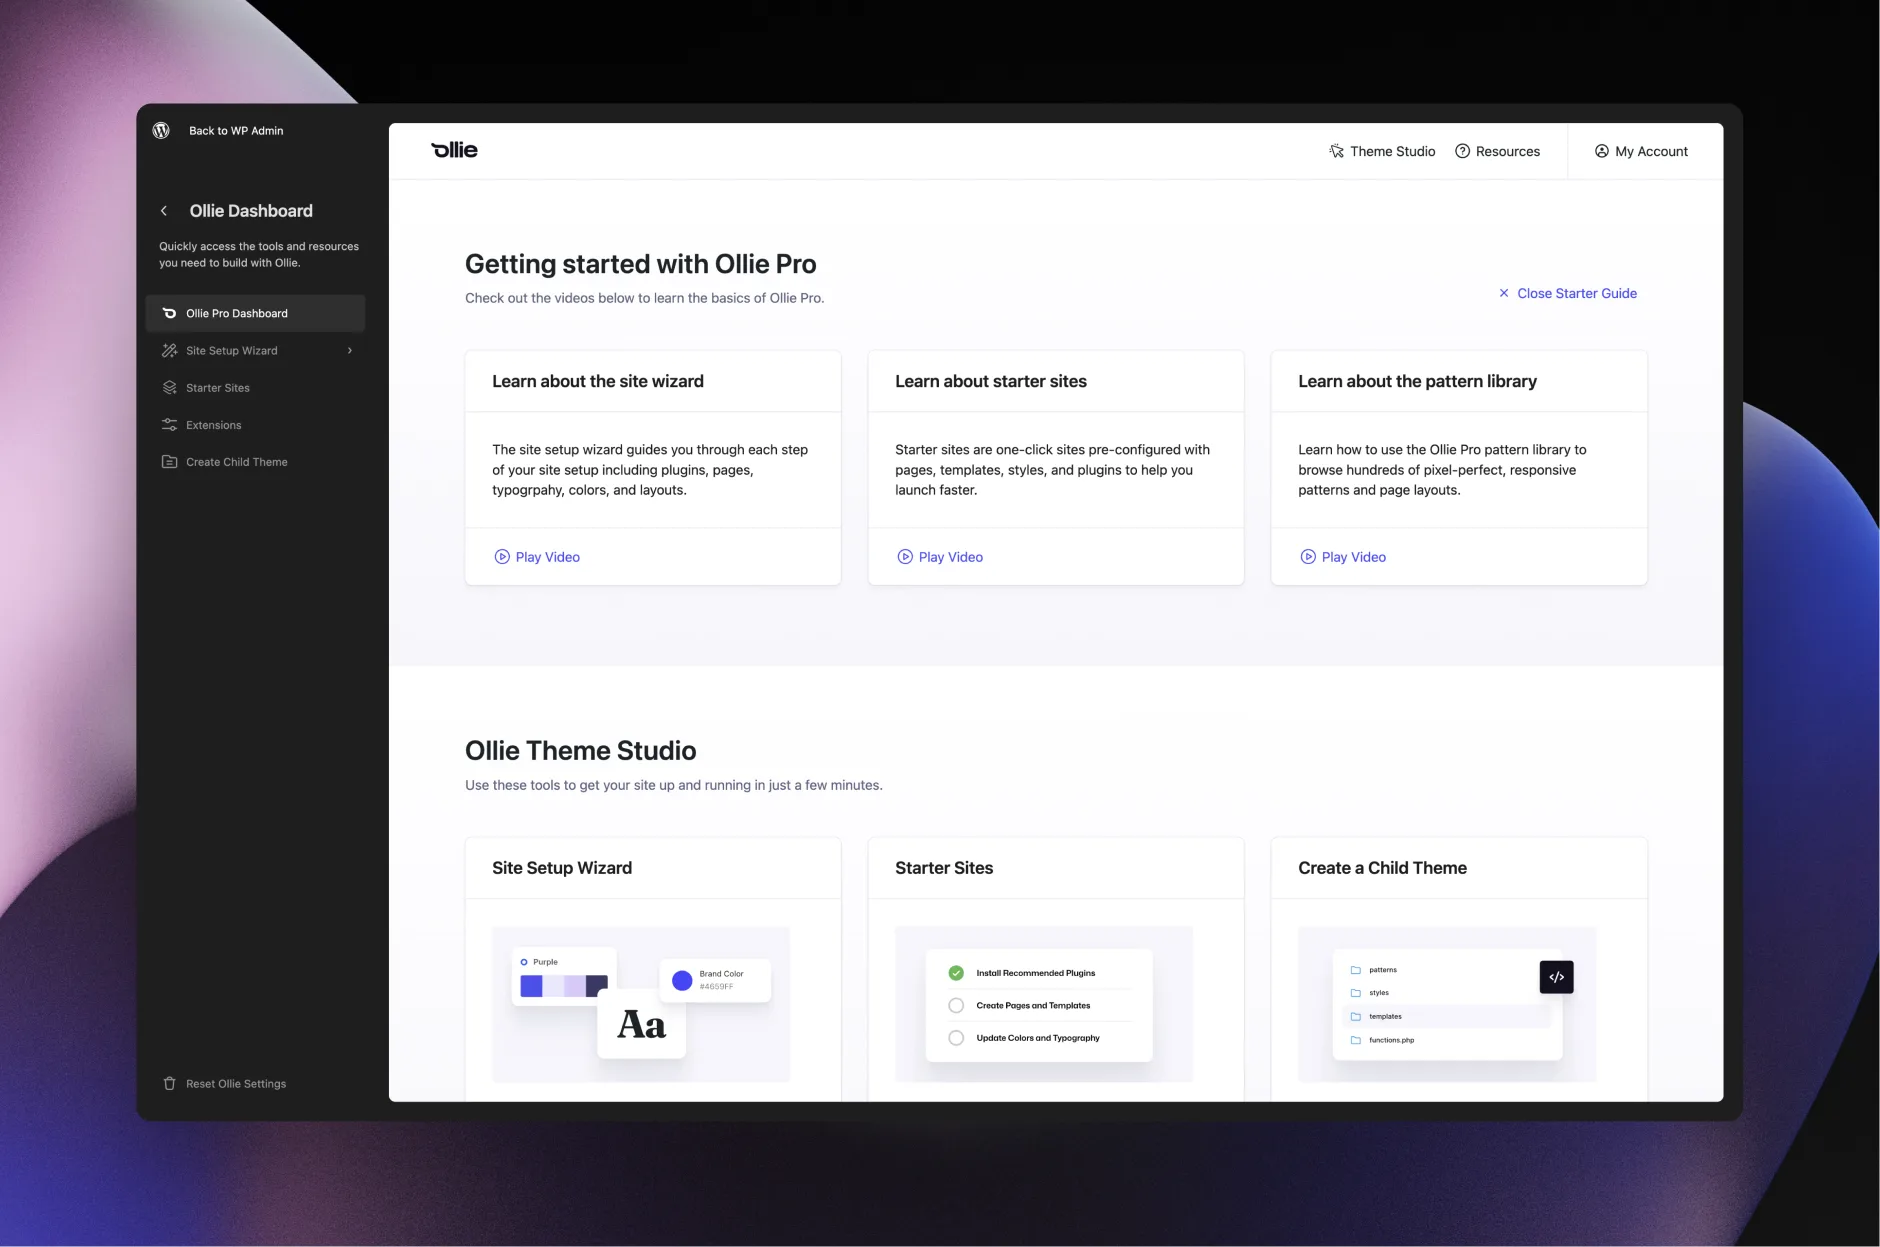Image resolution: width=1880 pixels, height=1247 pixels.
Task: Close the Starter Guide
Action: 1567,293
